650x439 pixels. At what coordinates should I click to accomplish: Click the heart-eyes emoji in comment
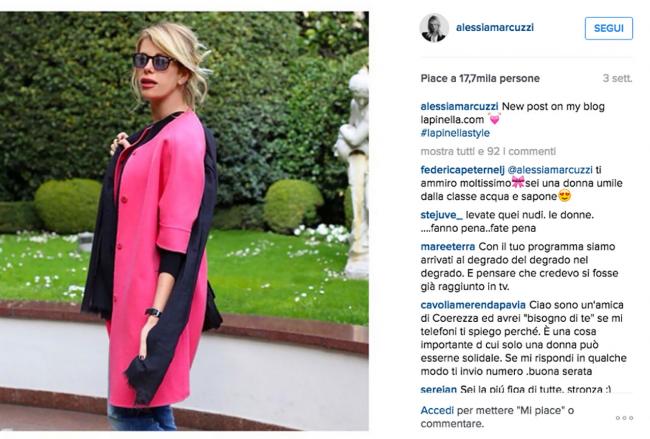(x=565, y=196)
